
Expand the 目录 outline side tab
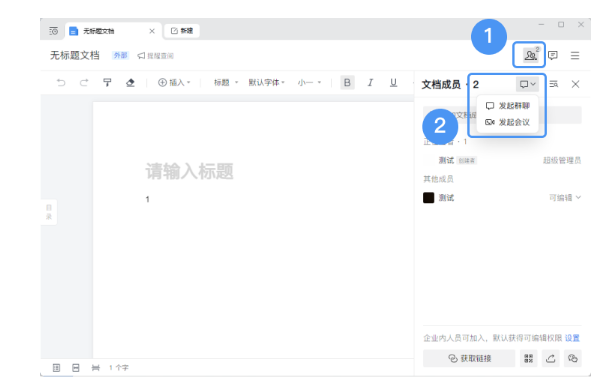click(49, 212)
